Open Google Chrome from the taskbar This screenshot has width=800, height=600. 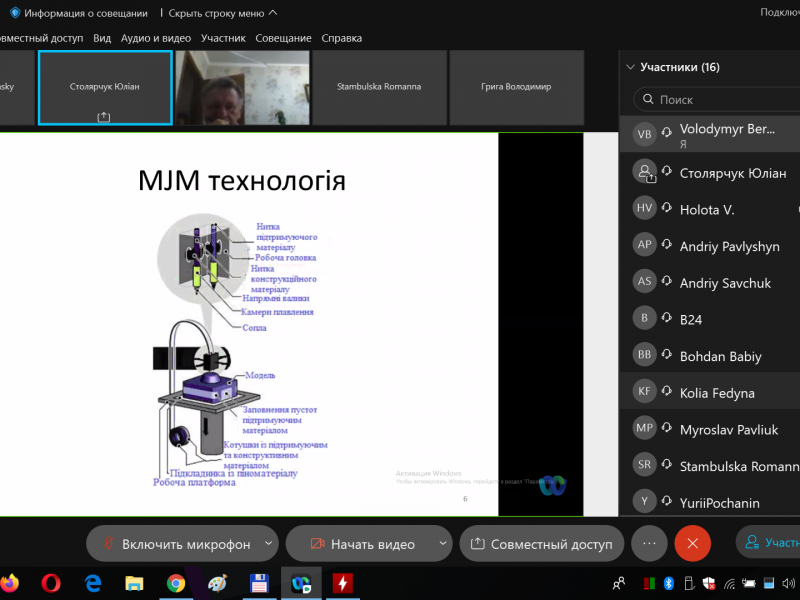click(x=176, y=583)
